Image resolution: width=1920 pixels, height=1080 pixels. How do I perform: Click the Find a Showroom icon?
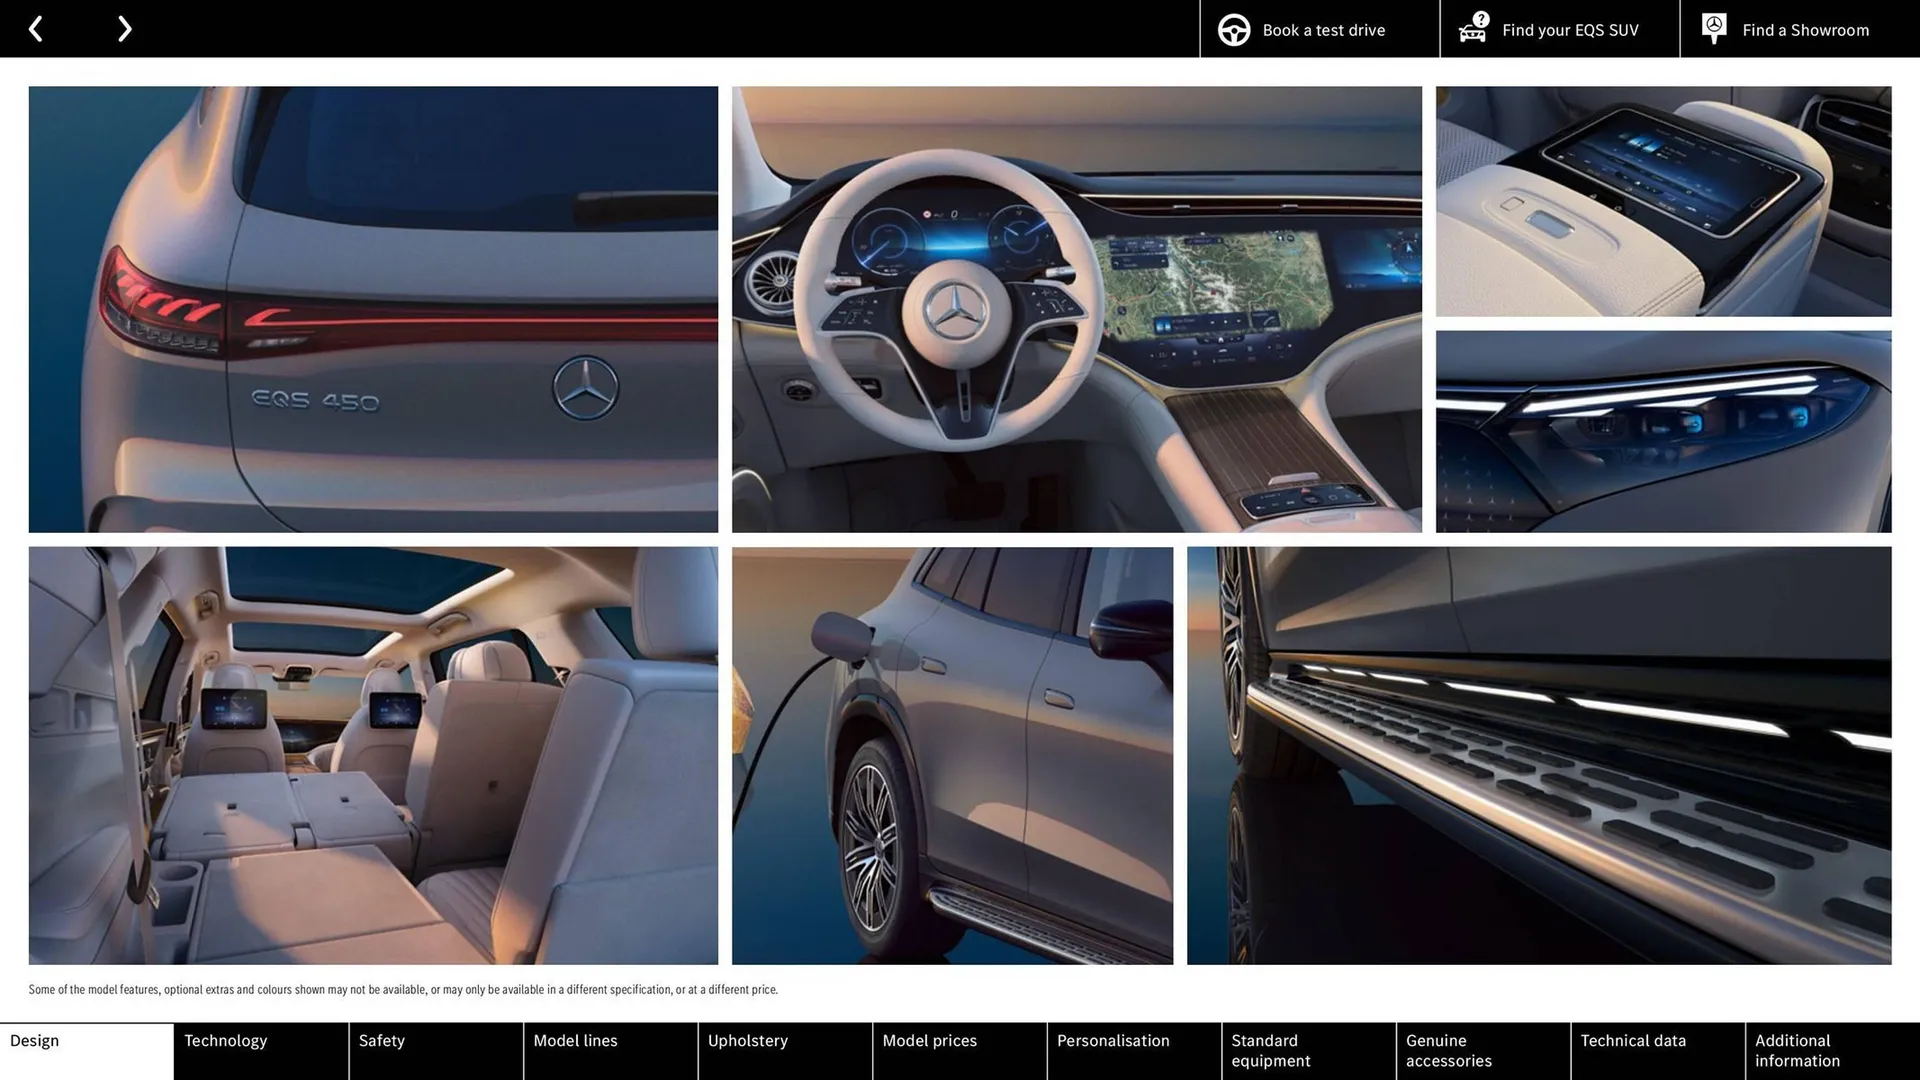click(x=1714, y=28)
